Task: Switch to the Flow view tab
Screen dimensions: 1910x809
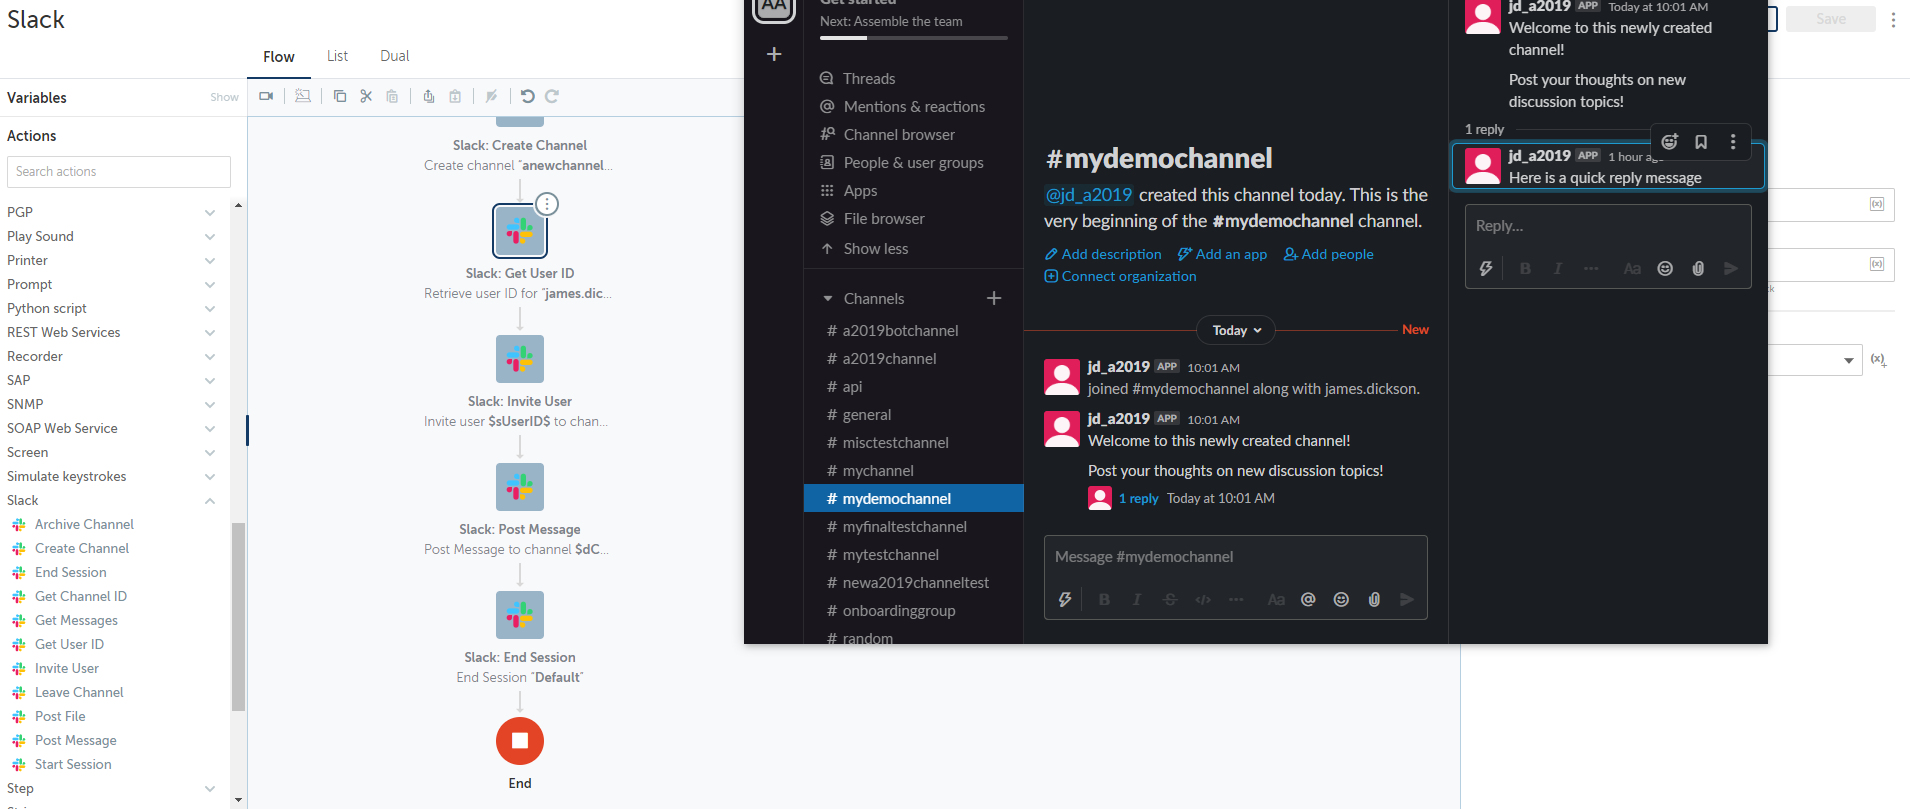Action: (279, 57)
